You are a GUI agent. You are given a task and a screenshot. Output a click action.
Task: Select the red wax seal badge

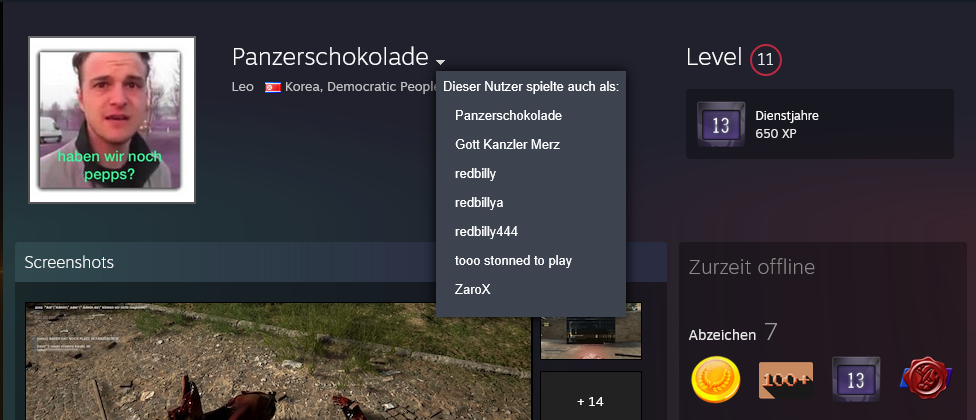(x=926, y=379)
